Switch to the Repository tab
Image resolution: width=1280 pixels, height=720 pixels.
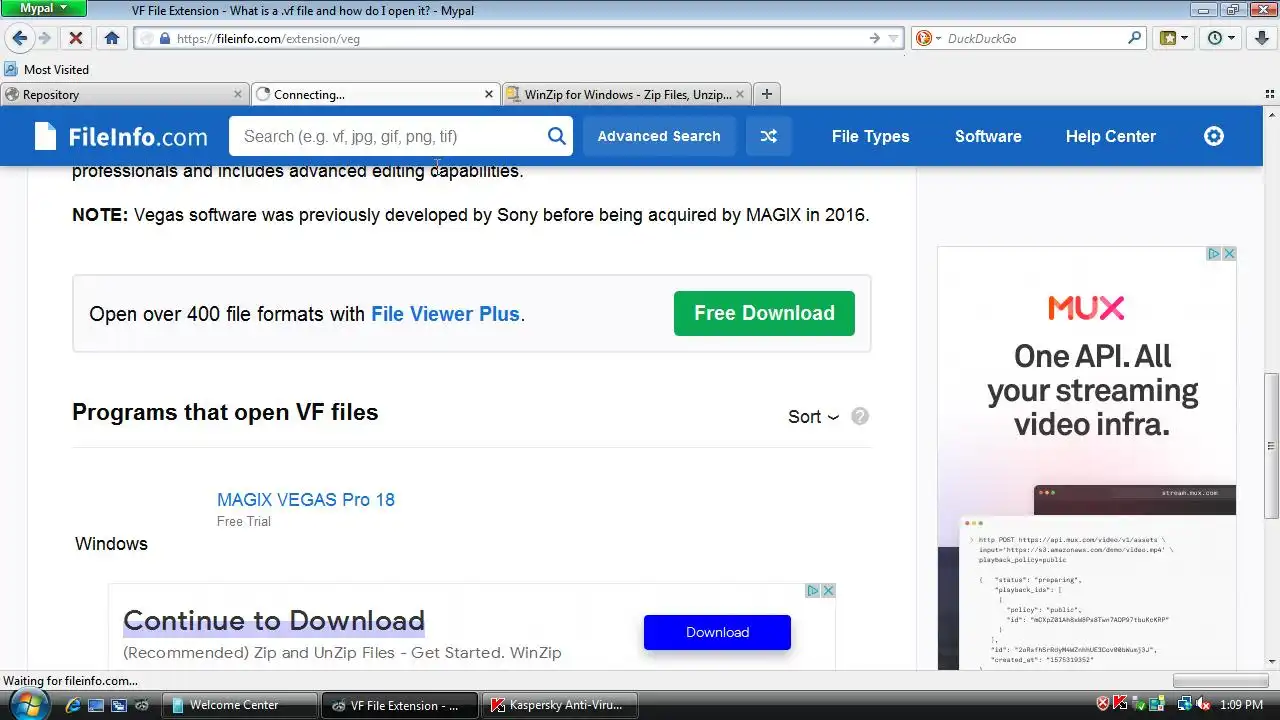[124, 94]
